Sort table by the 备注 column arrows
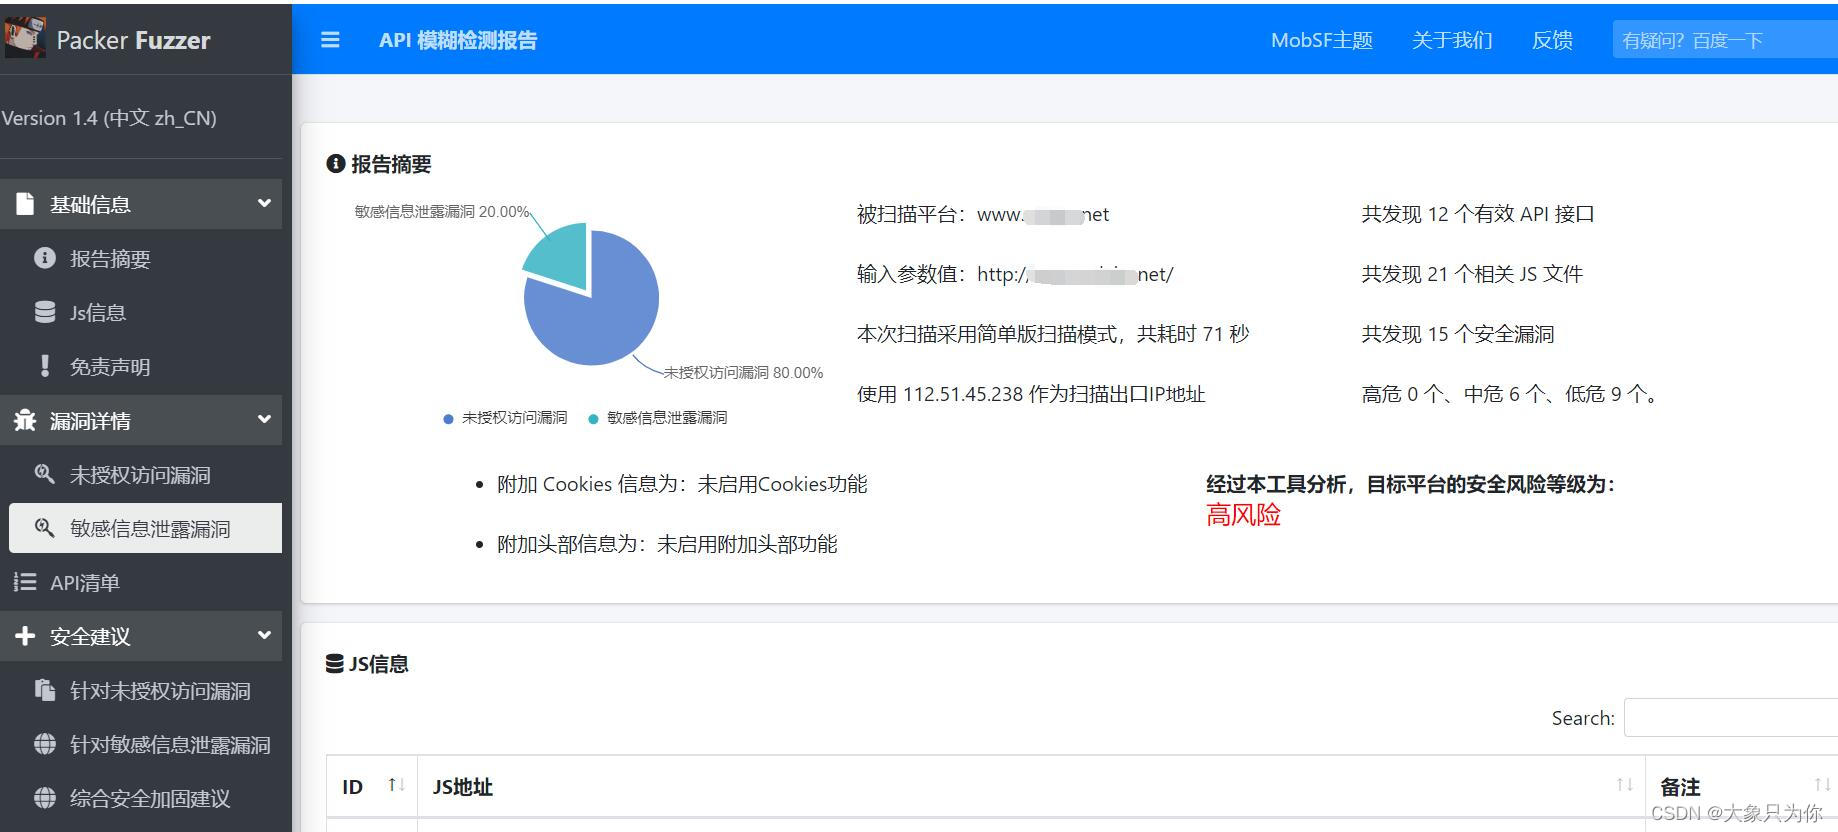This screenshot has width=1838, height=832. [1822, 785]
